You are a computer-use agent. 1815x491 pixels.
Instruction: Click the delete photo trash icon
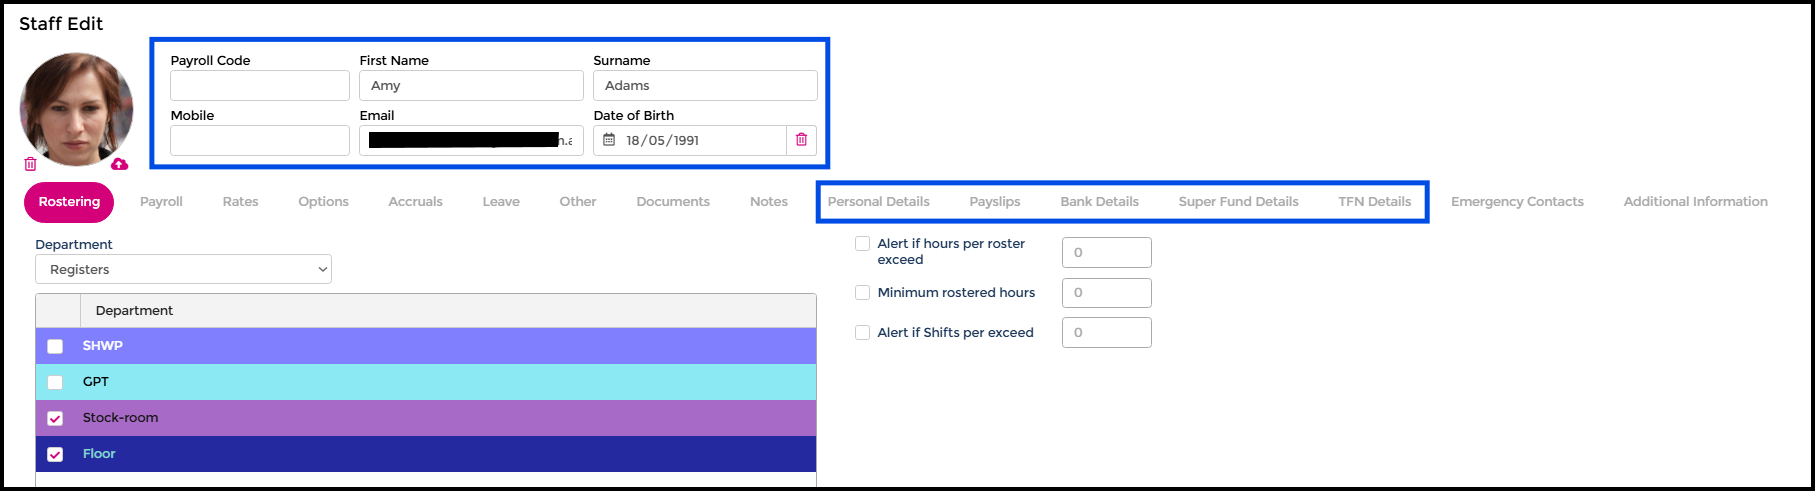[x=30, y=164]
